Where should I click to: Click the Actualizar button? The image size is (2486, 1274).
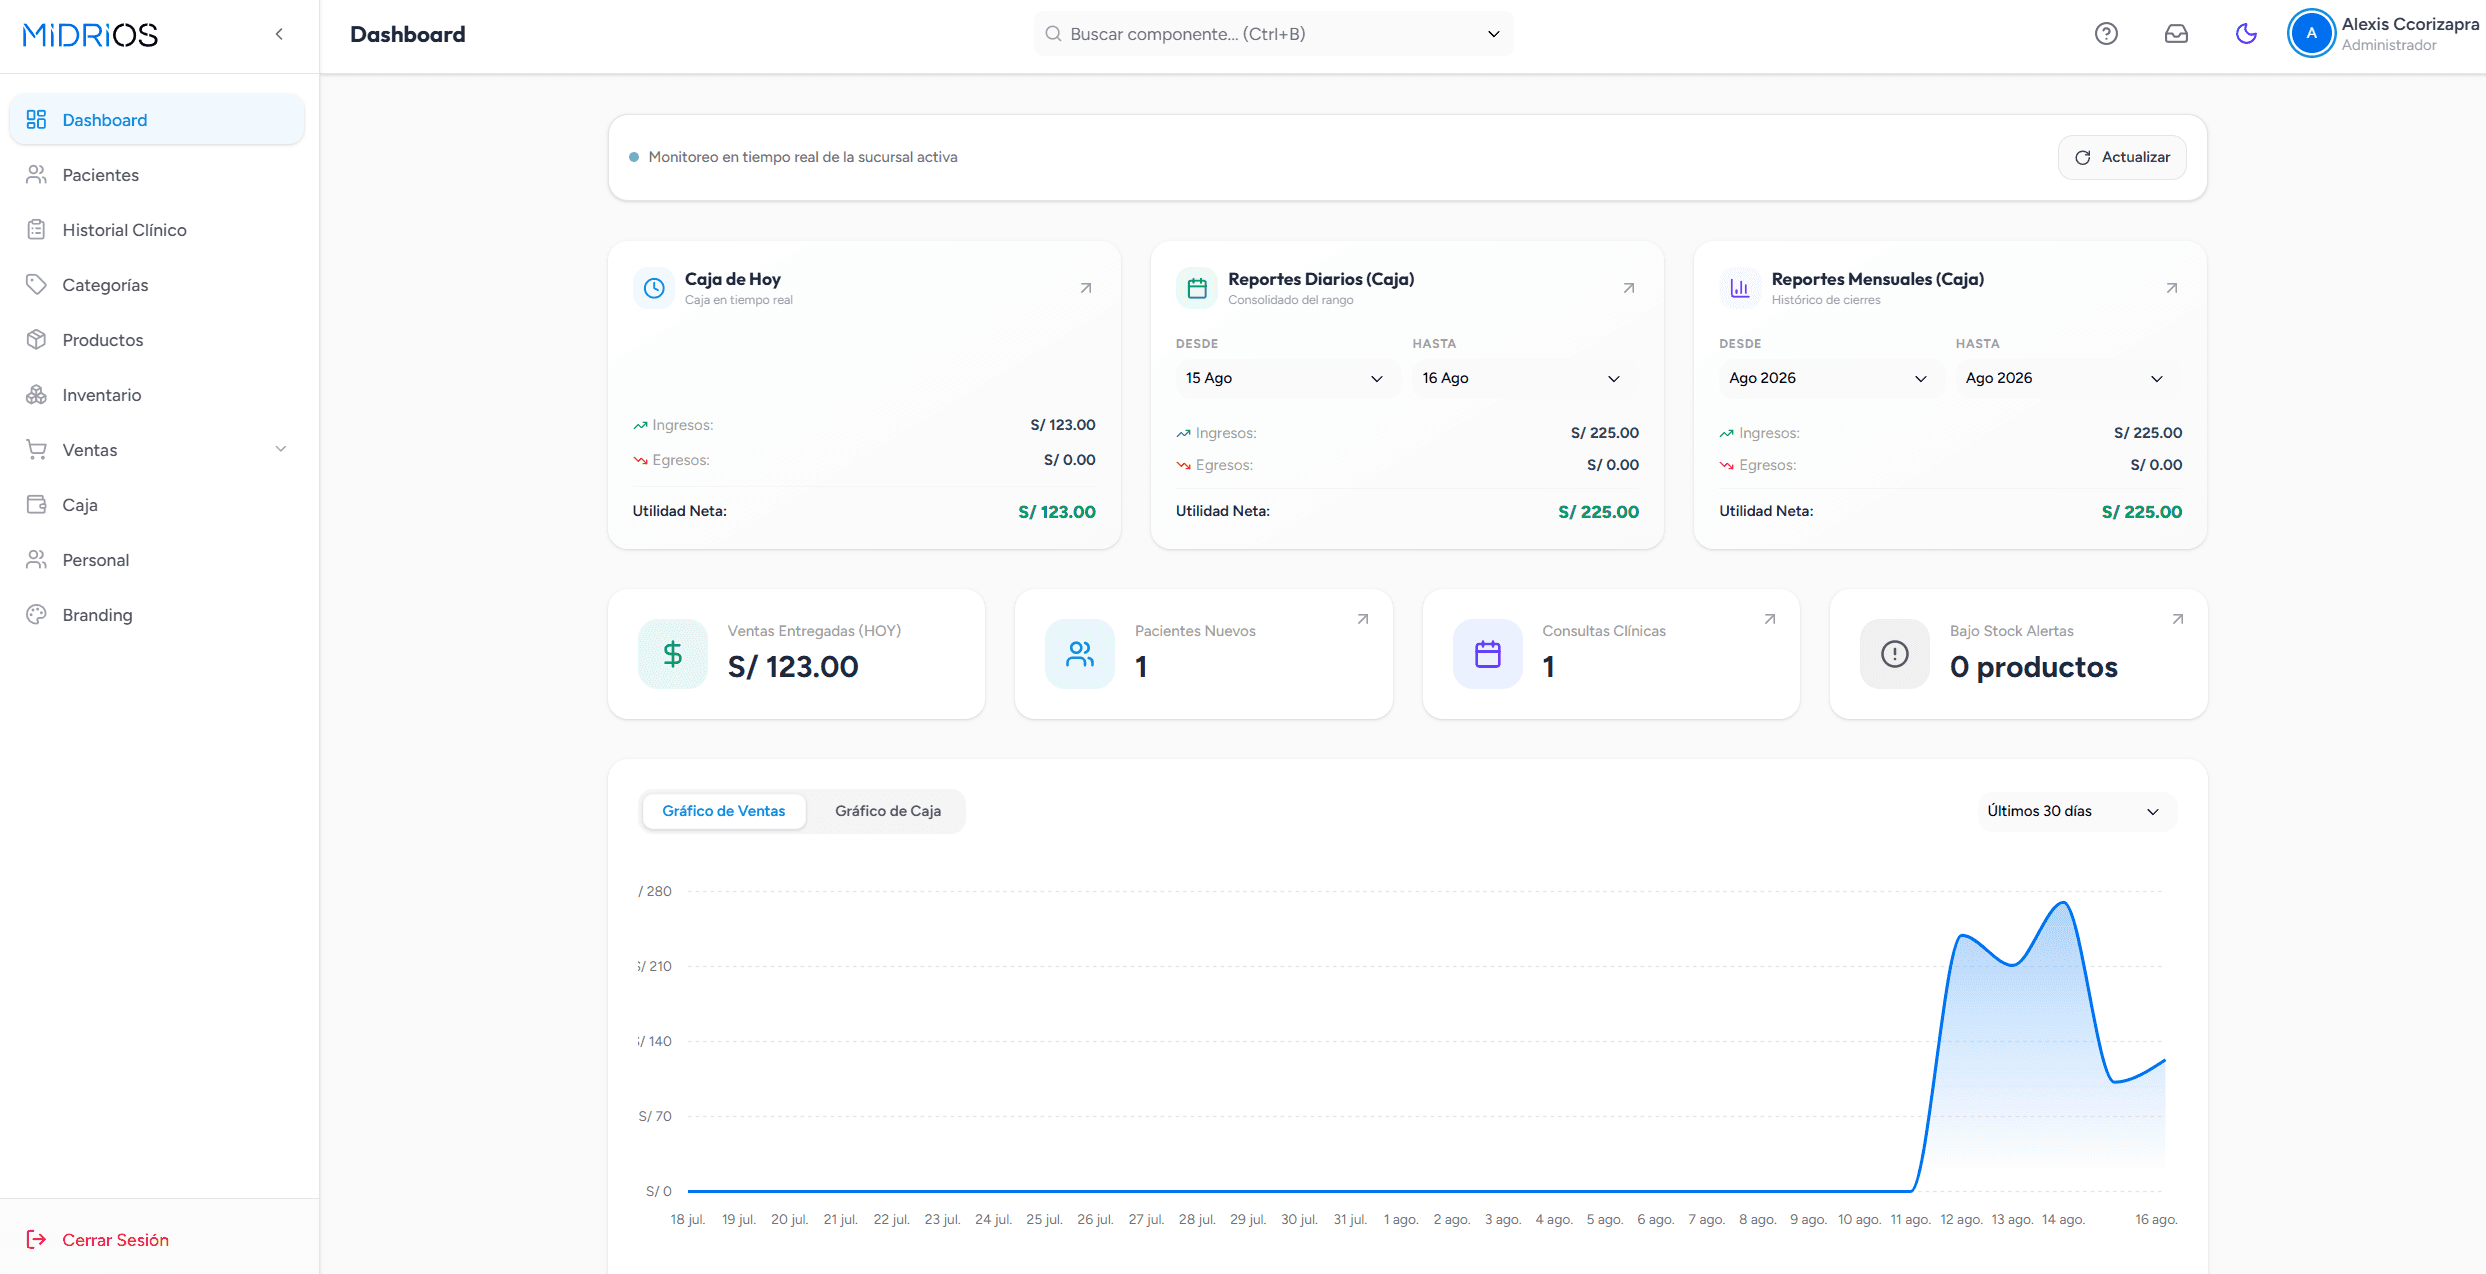[x=2122, y=157]
